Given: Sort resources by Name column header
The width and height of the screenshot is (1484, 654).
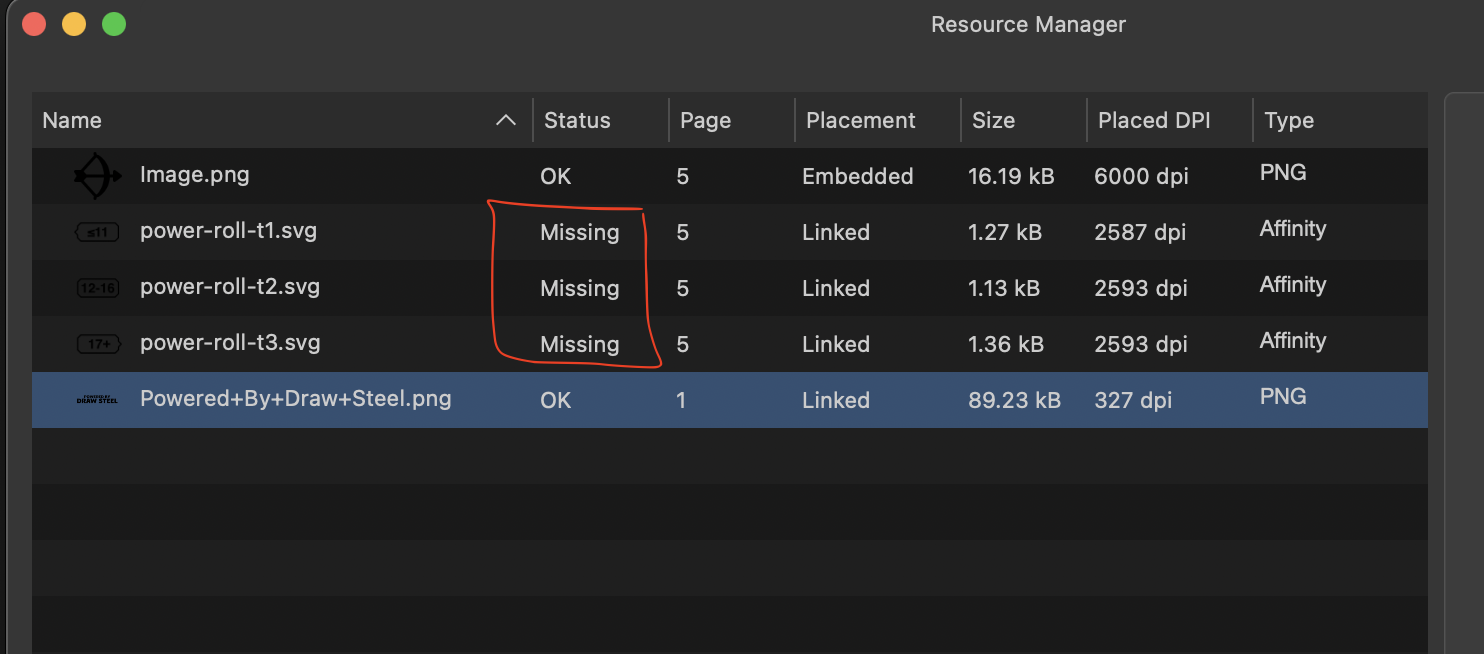Looking at the screenshot, I should [72, 121].
